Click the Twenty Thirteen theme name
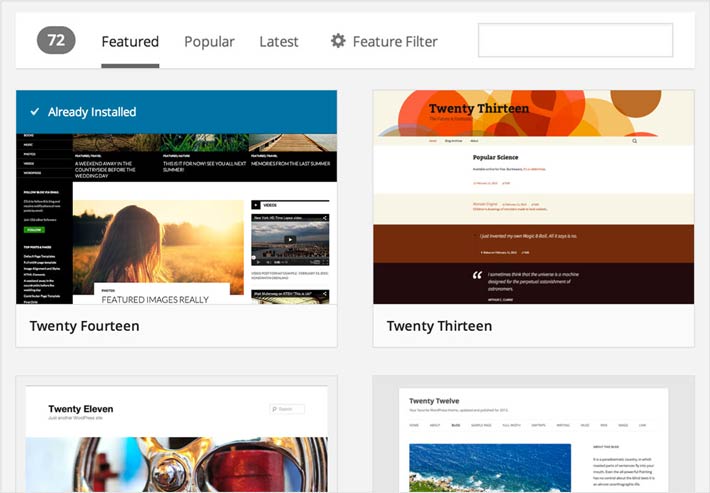Viewport: 710px width, 493px height. pyautogui.click(x=439, y=326)
